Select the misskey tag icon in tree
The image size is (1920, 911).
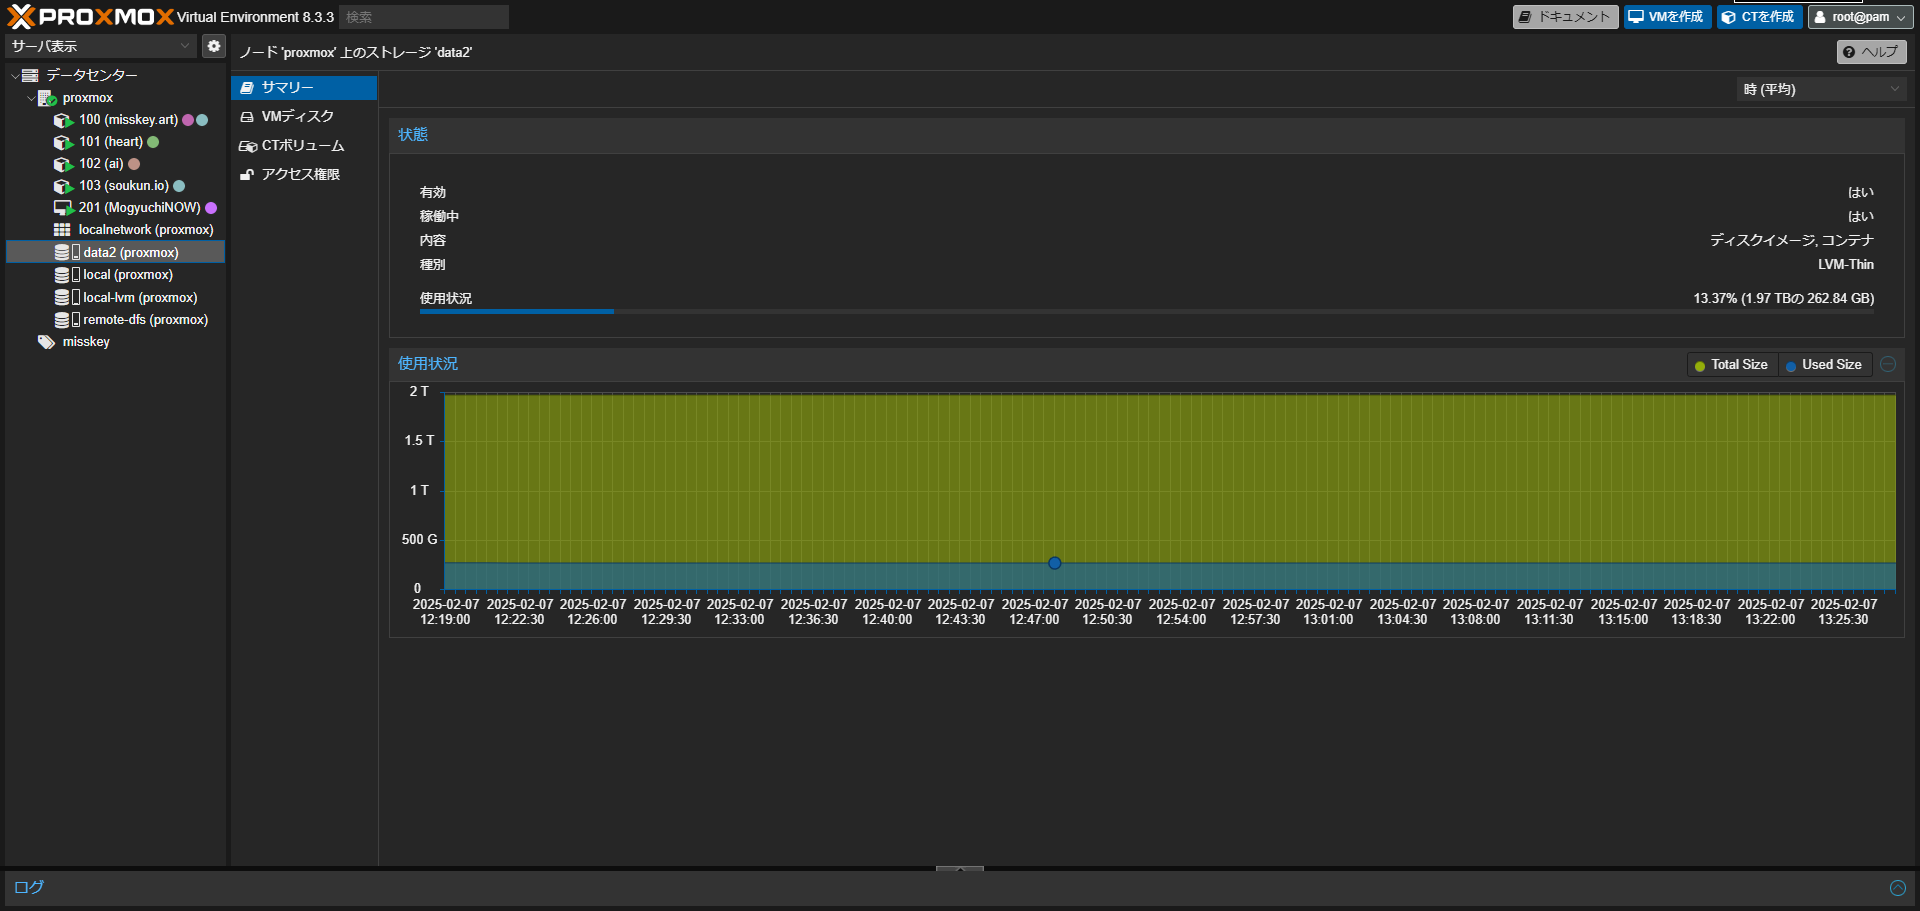(x=46, y=342)
